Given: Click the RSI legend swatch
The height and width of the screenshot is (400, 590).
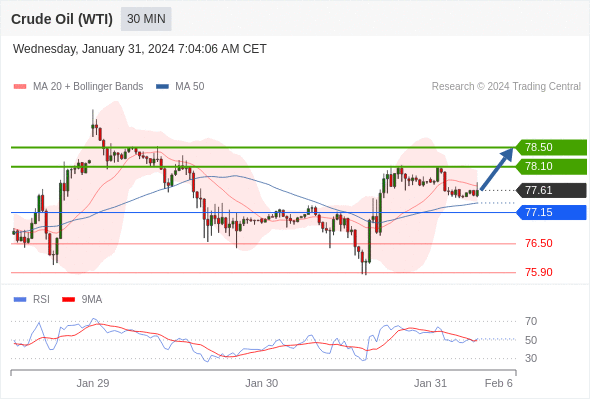Looking at the screenshot, I should pos(20,300).
